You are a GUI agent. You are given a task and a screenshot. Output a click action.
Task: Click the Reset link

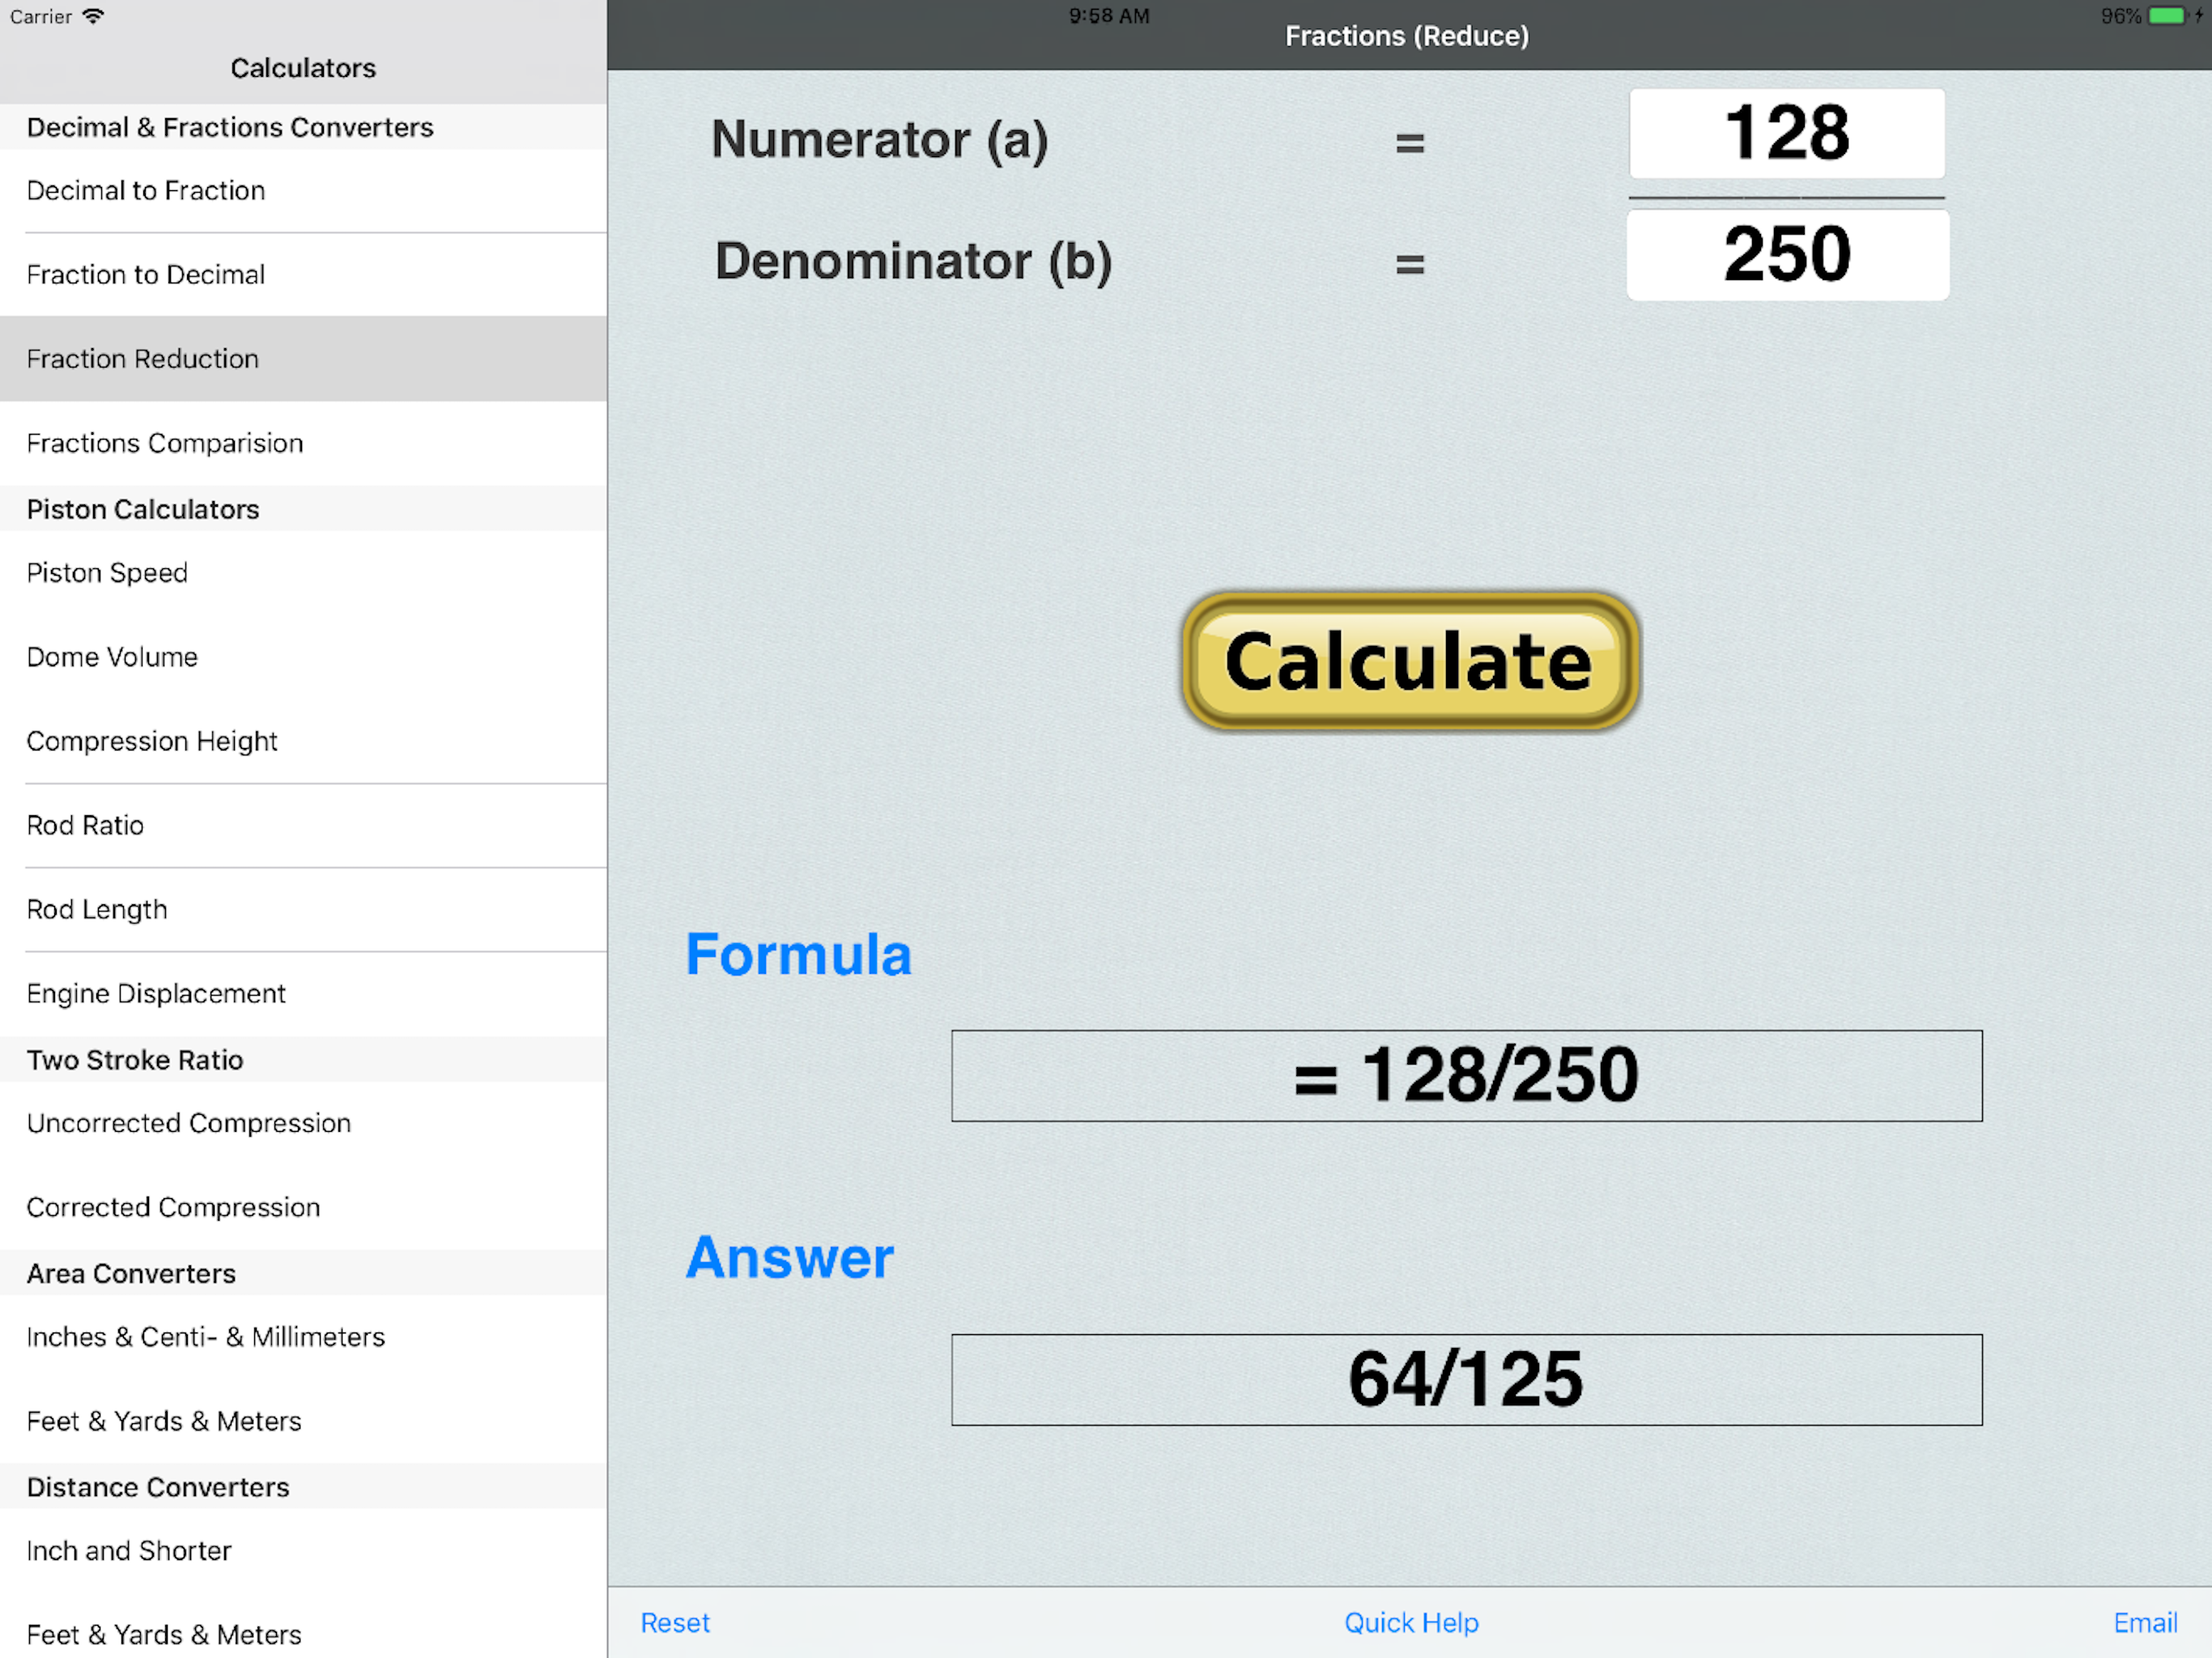tap(674, 1622)
